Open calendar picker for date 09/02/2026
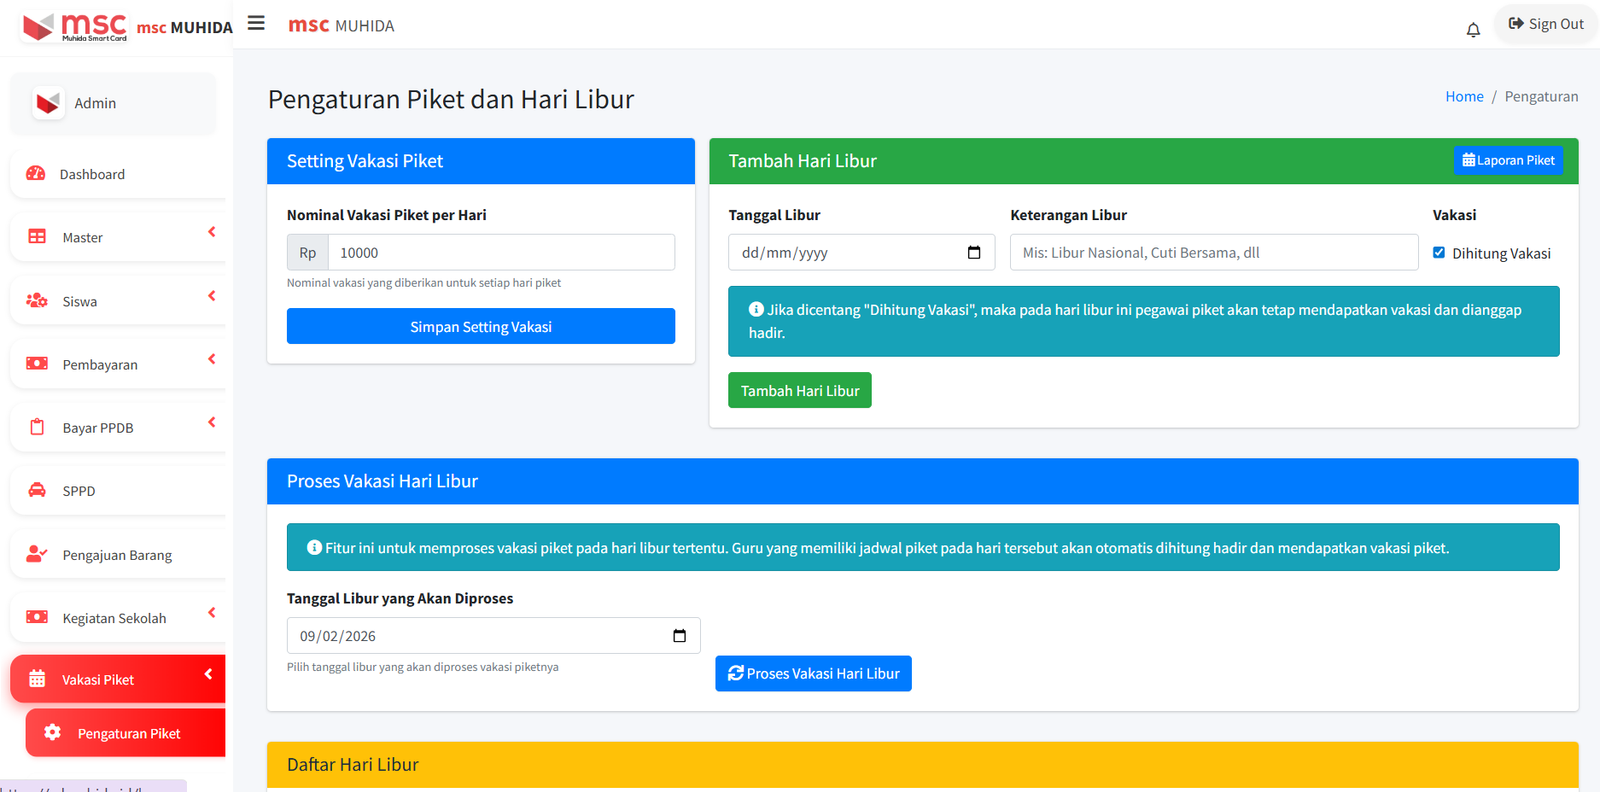Image resolution: width=1600 pixels, height=792 pixels. click(x=679, y=636)
